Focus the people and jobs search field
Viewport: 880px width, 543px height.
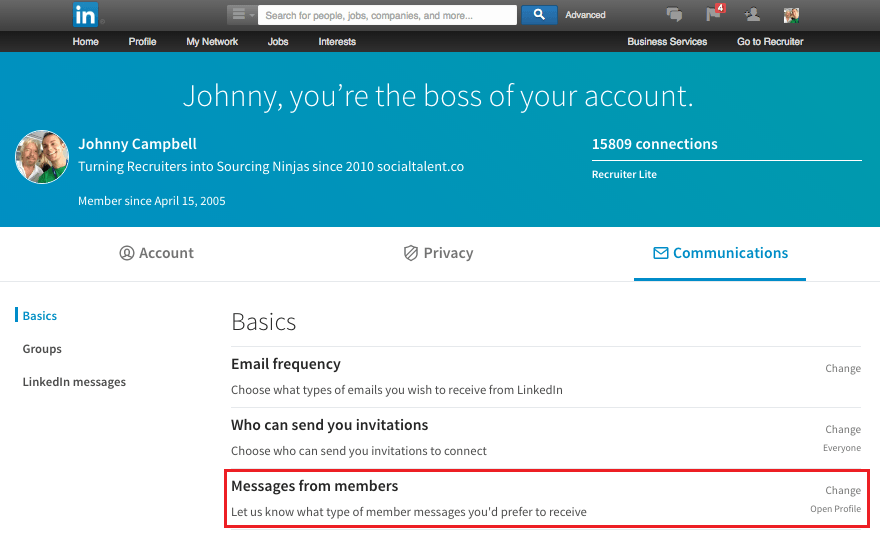click(x=387, y=15)
